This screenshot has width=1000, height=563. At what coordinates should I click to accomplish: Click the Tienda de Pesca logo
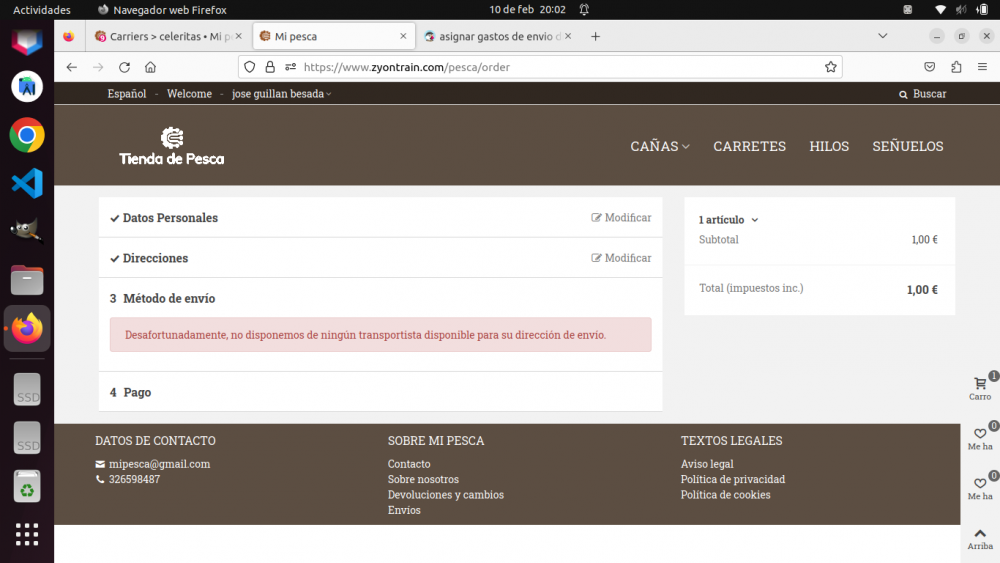[172, 146]
